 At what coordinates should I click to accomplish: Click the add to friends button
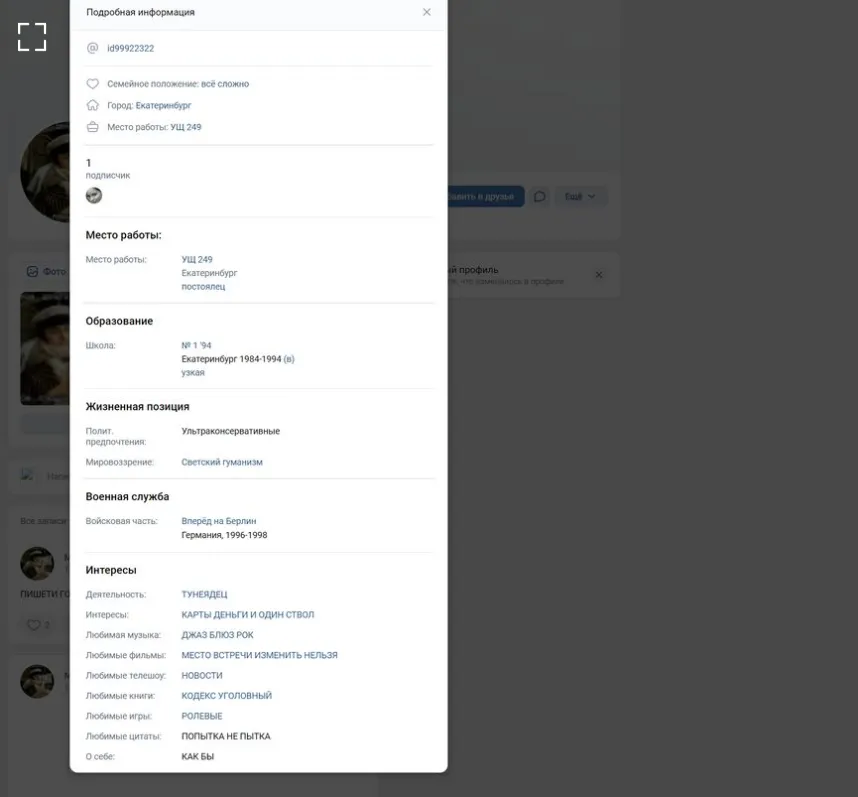pos(486,196)
